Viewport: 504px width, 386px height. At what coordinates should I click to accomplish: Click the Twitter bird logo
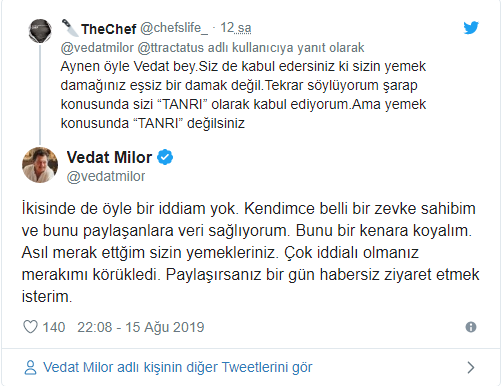471,28
